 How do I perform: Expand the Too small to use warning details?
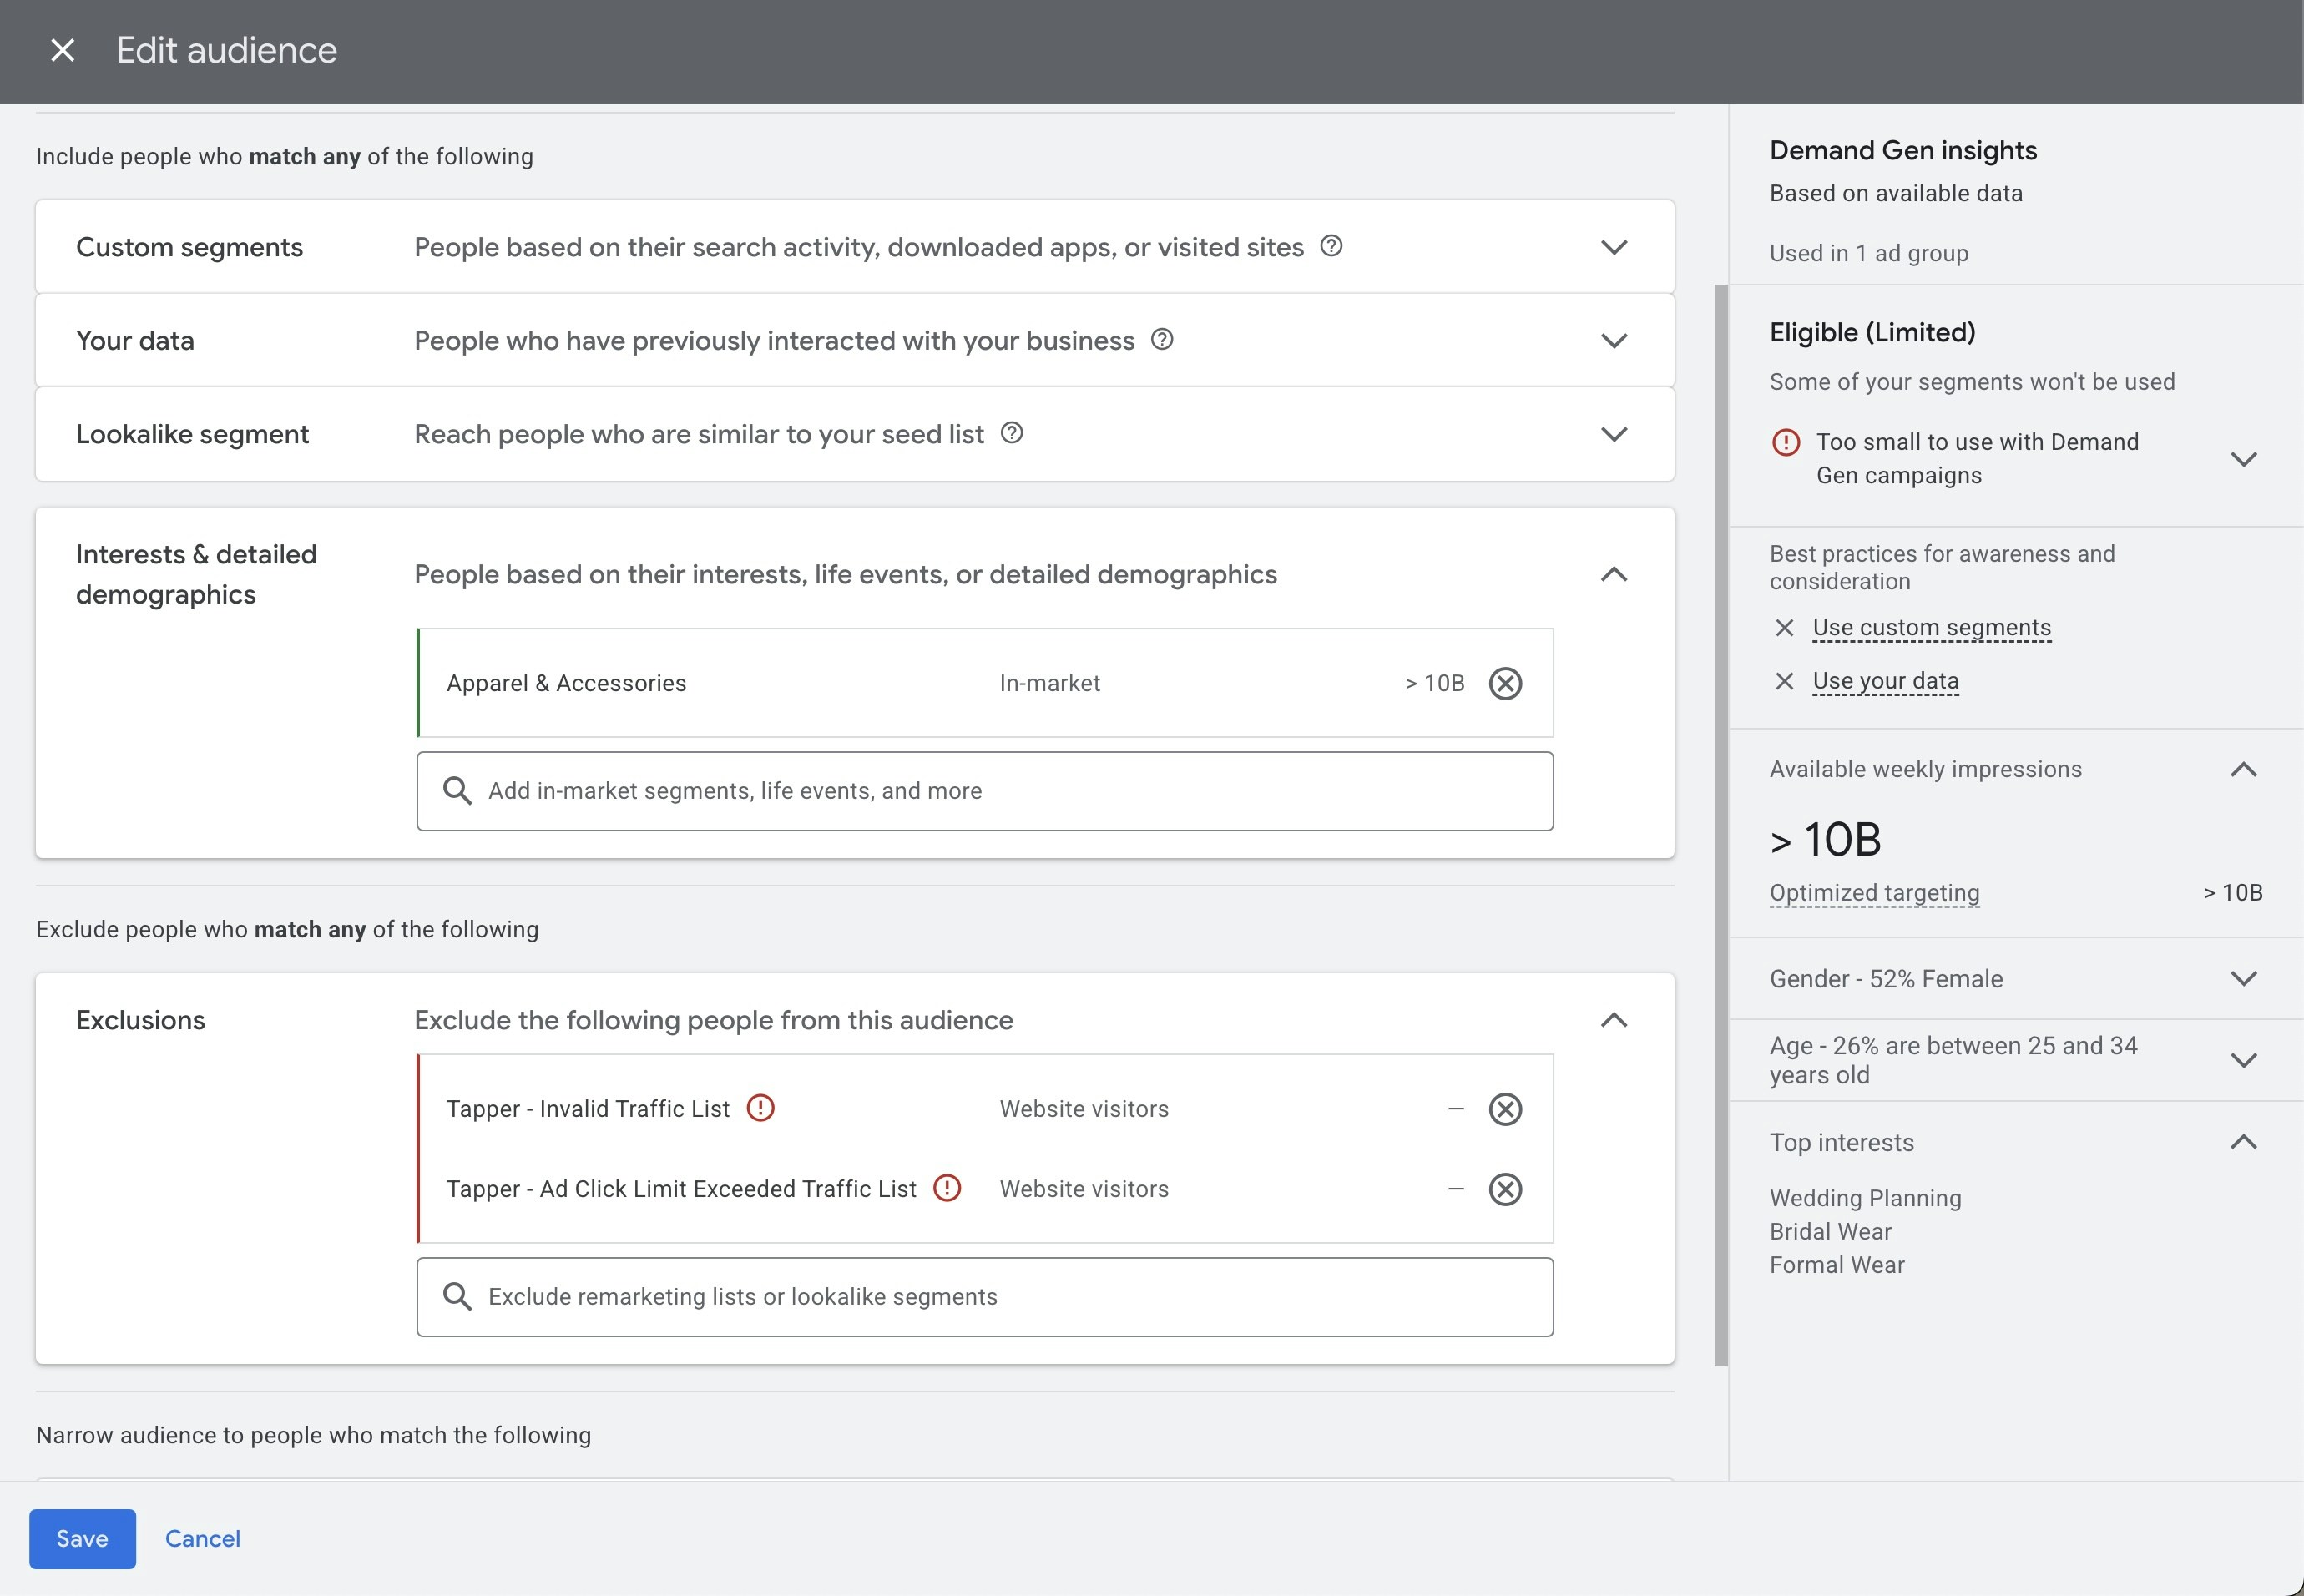pyautogui.click(x=2245, y=459)
